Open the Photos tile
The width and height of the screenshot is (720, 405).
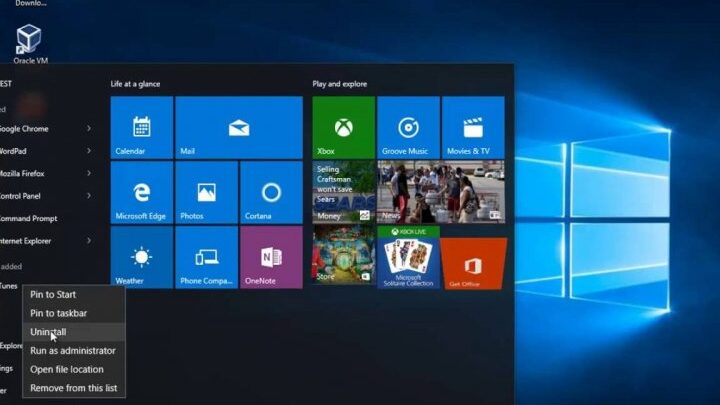(207, 192)
